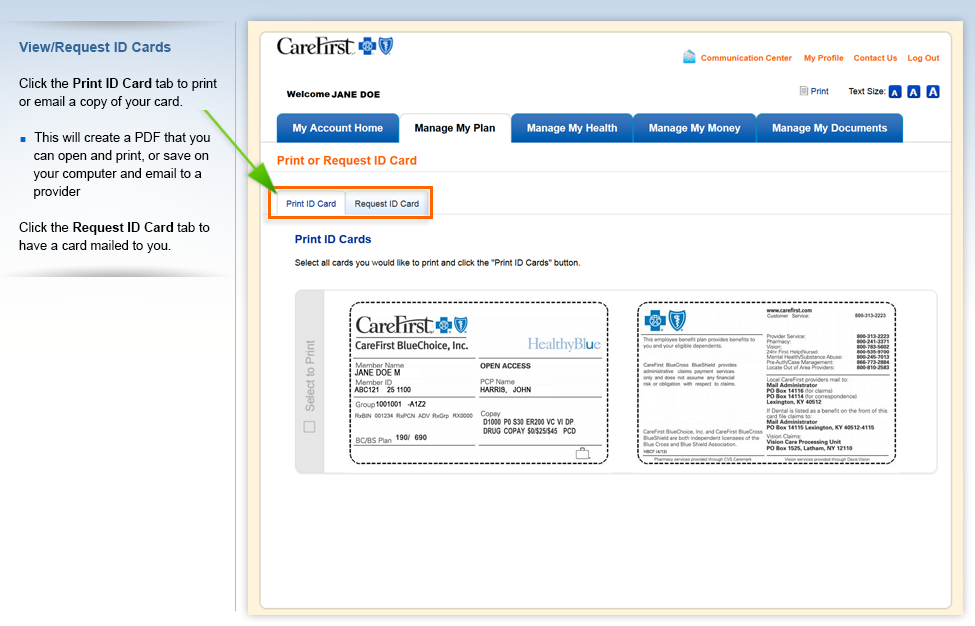Click the CareFirst logo in the header
The height and width of the screenshot is (626, 975).
[x=335, y=46]
